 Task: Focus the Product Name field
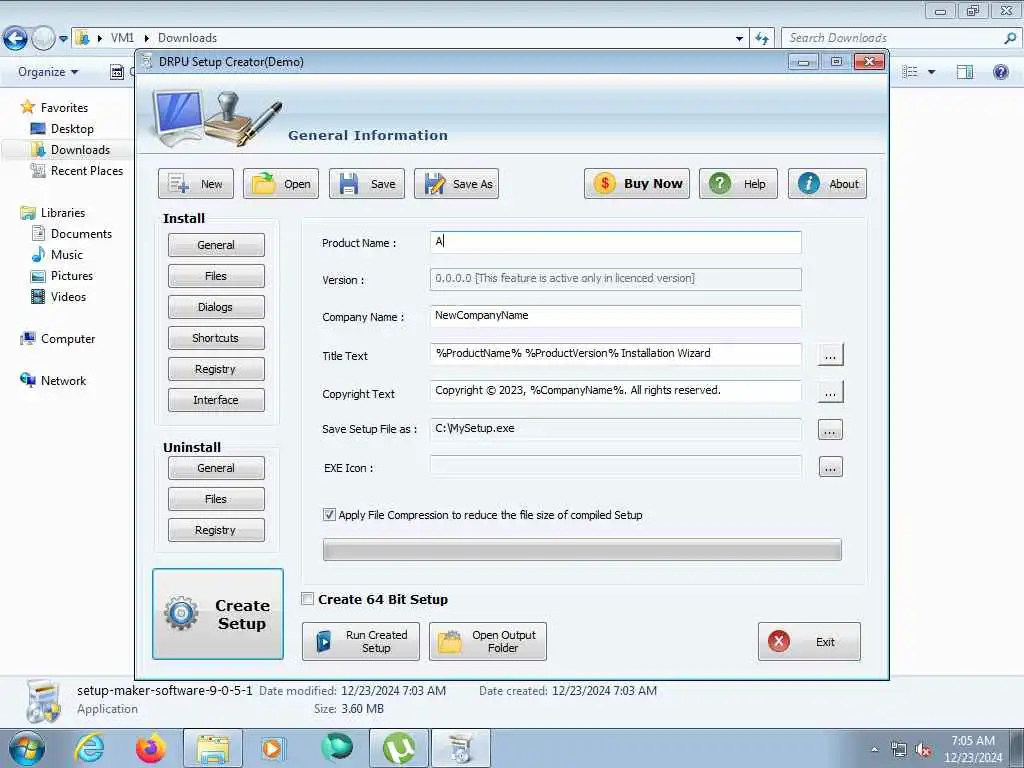[616, 242]
